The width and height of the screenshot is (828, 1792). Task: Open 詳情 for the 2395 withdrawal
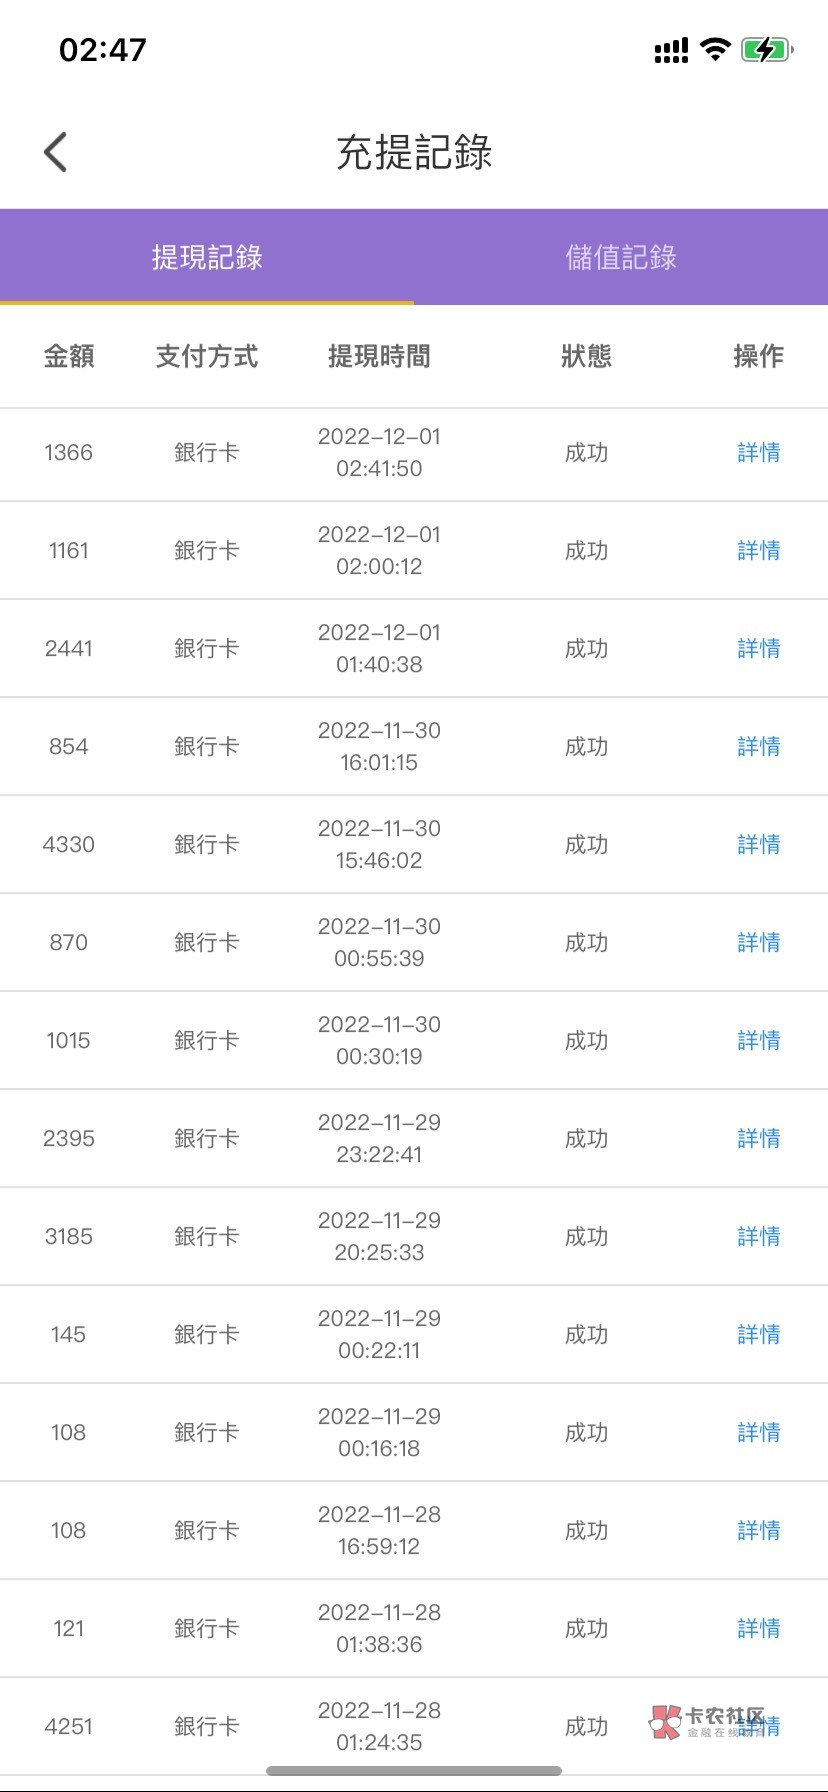pos(758,1139)
